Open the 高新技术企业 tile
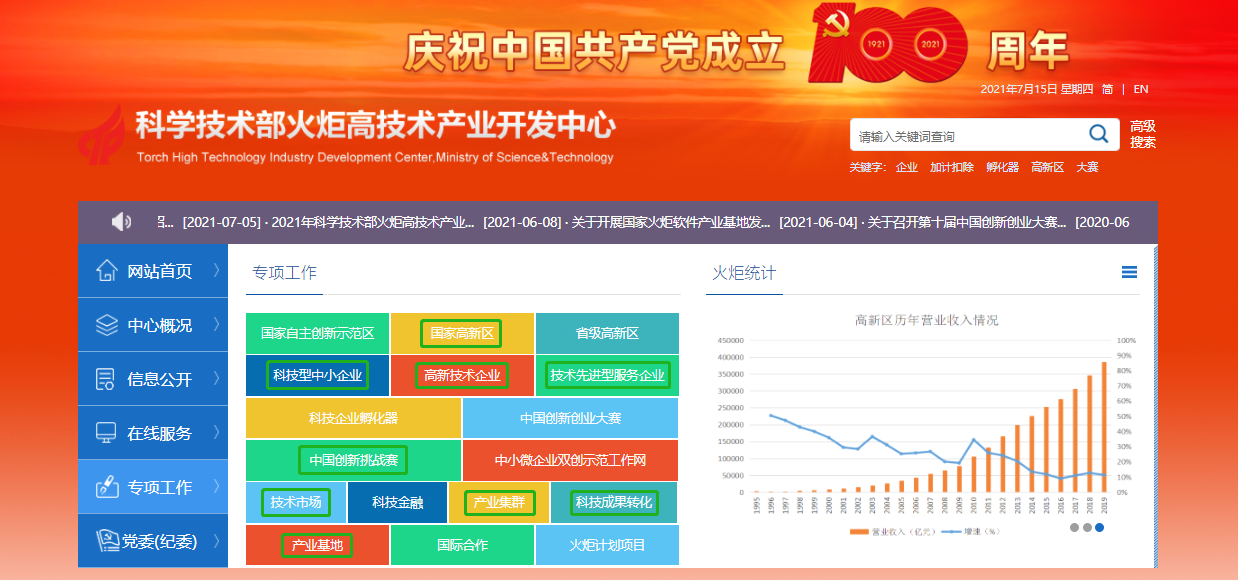The width and height of the screenshot is (1238, 580). 461,376
